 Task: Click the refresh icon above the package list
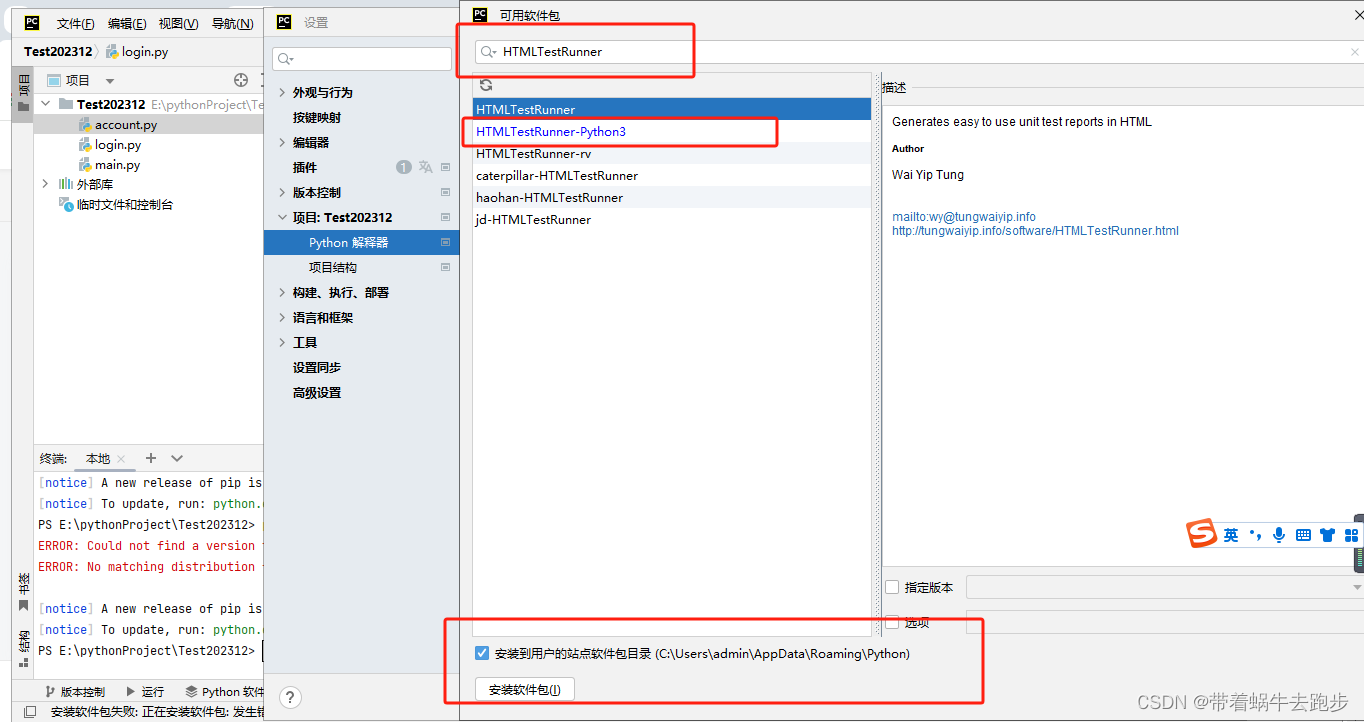pos(486,85)
